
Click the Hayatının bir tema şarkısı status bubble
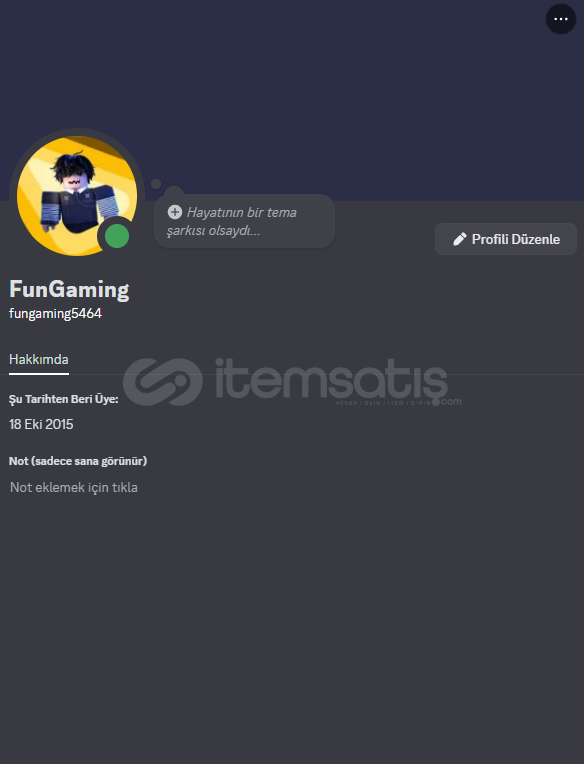click(x=244, y=221)
